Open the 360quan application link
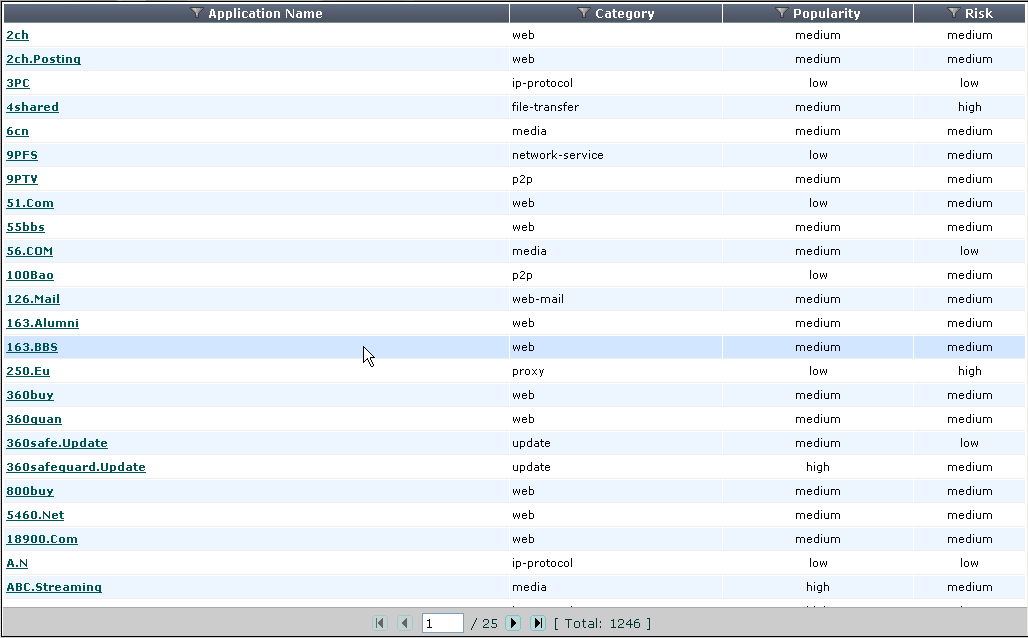Screen dimensions: 1028x638 34,419
